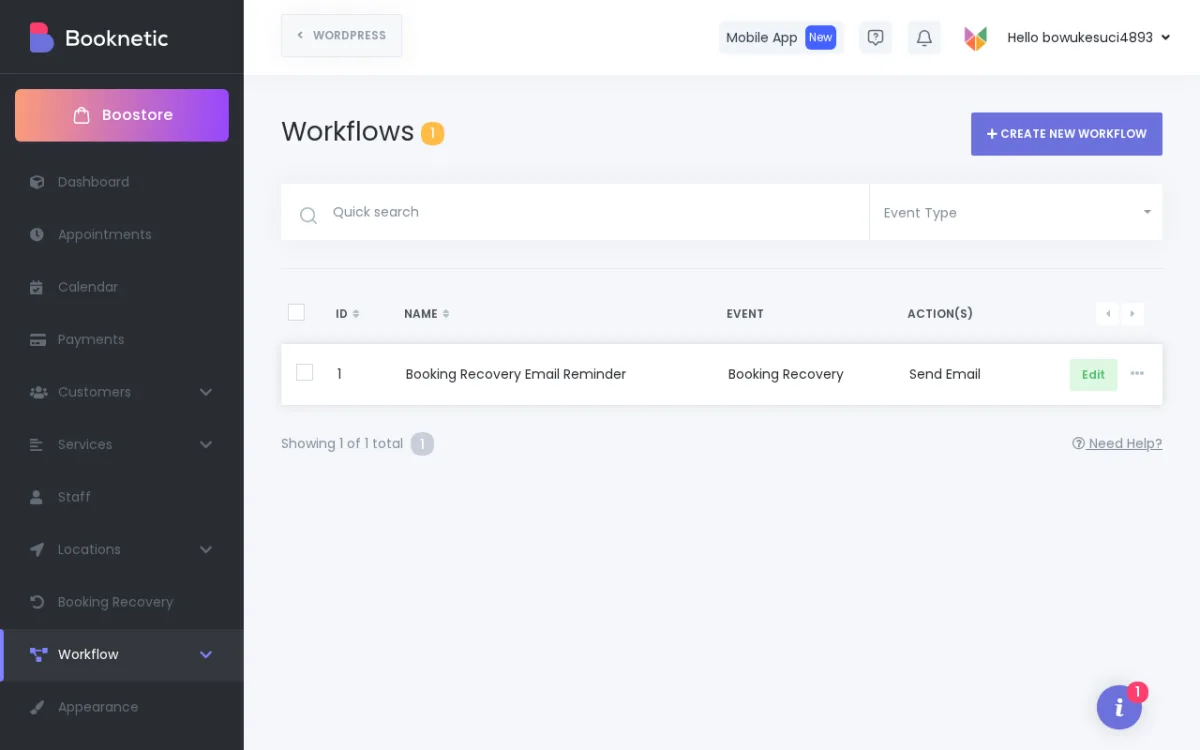Open the row's three-dot more menu
Image resolution: width=1200 pixels, height=750 pixels.
pos(1137,373)
